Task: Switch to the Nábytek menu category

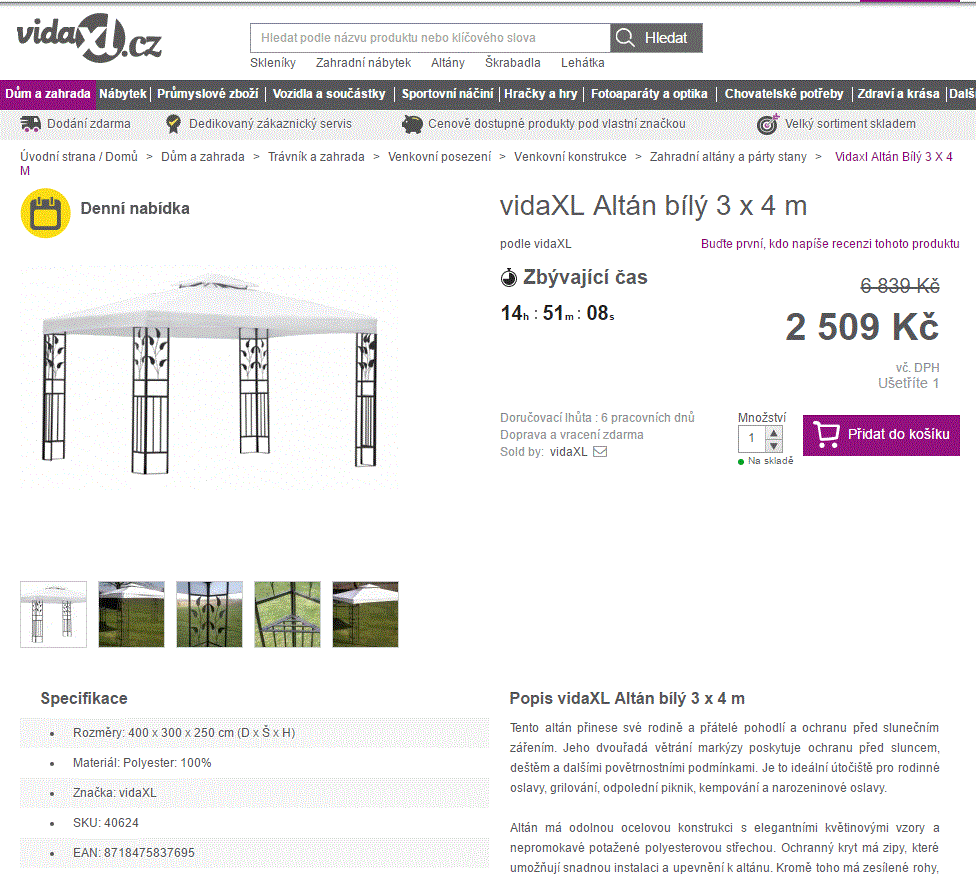Action: pyautogui.click(x=122, y=94)
